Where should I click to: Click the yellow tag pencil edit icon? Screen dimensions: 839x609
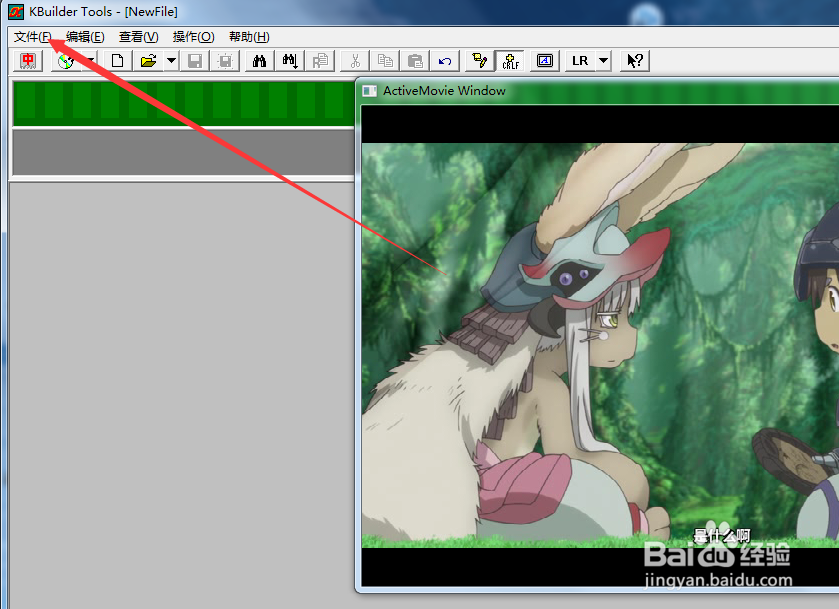(480, 61)
